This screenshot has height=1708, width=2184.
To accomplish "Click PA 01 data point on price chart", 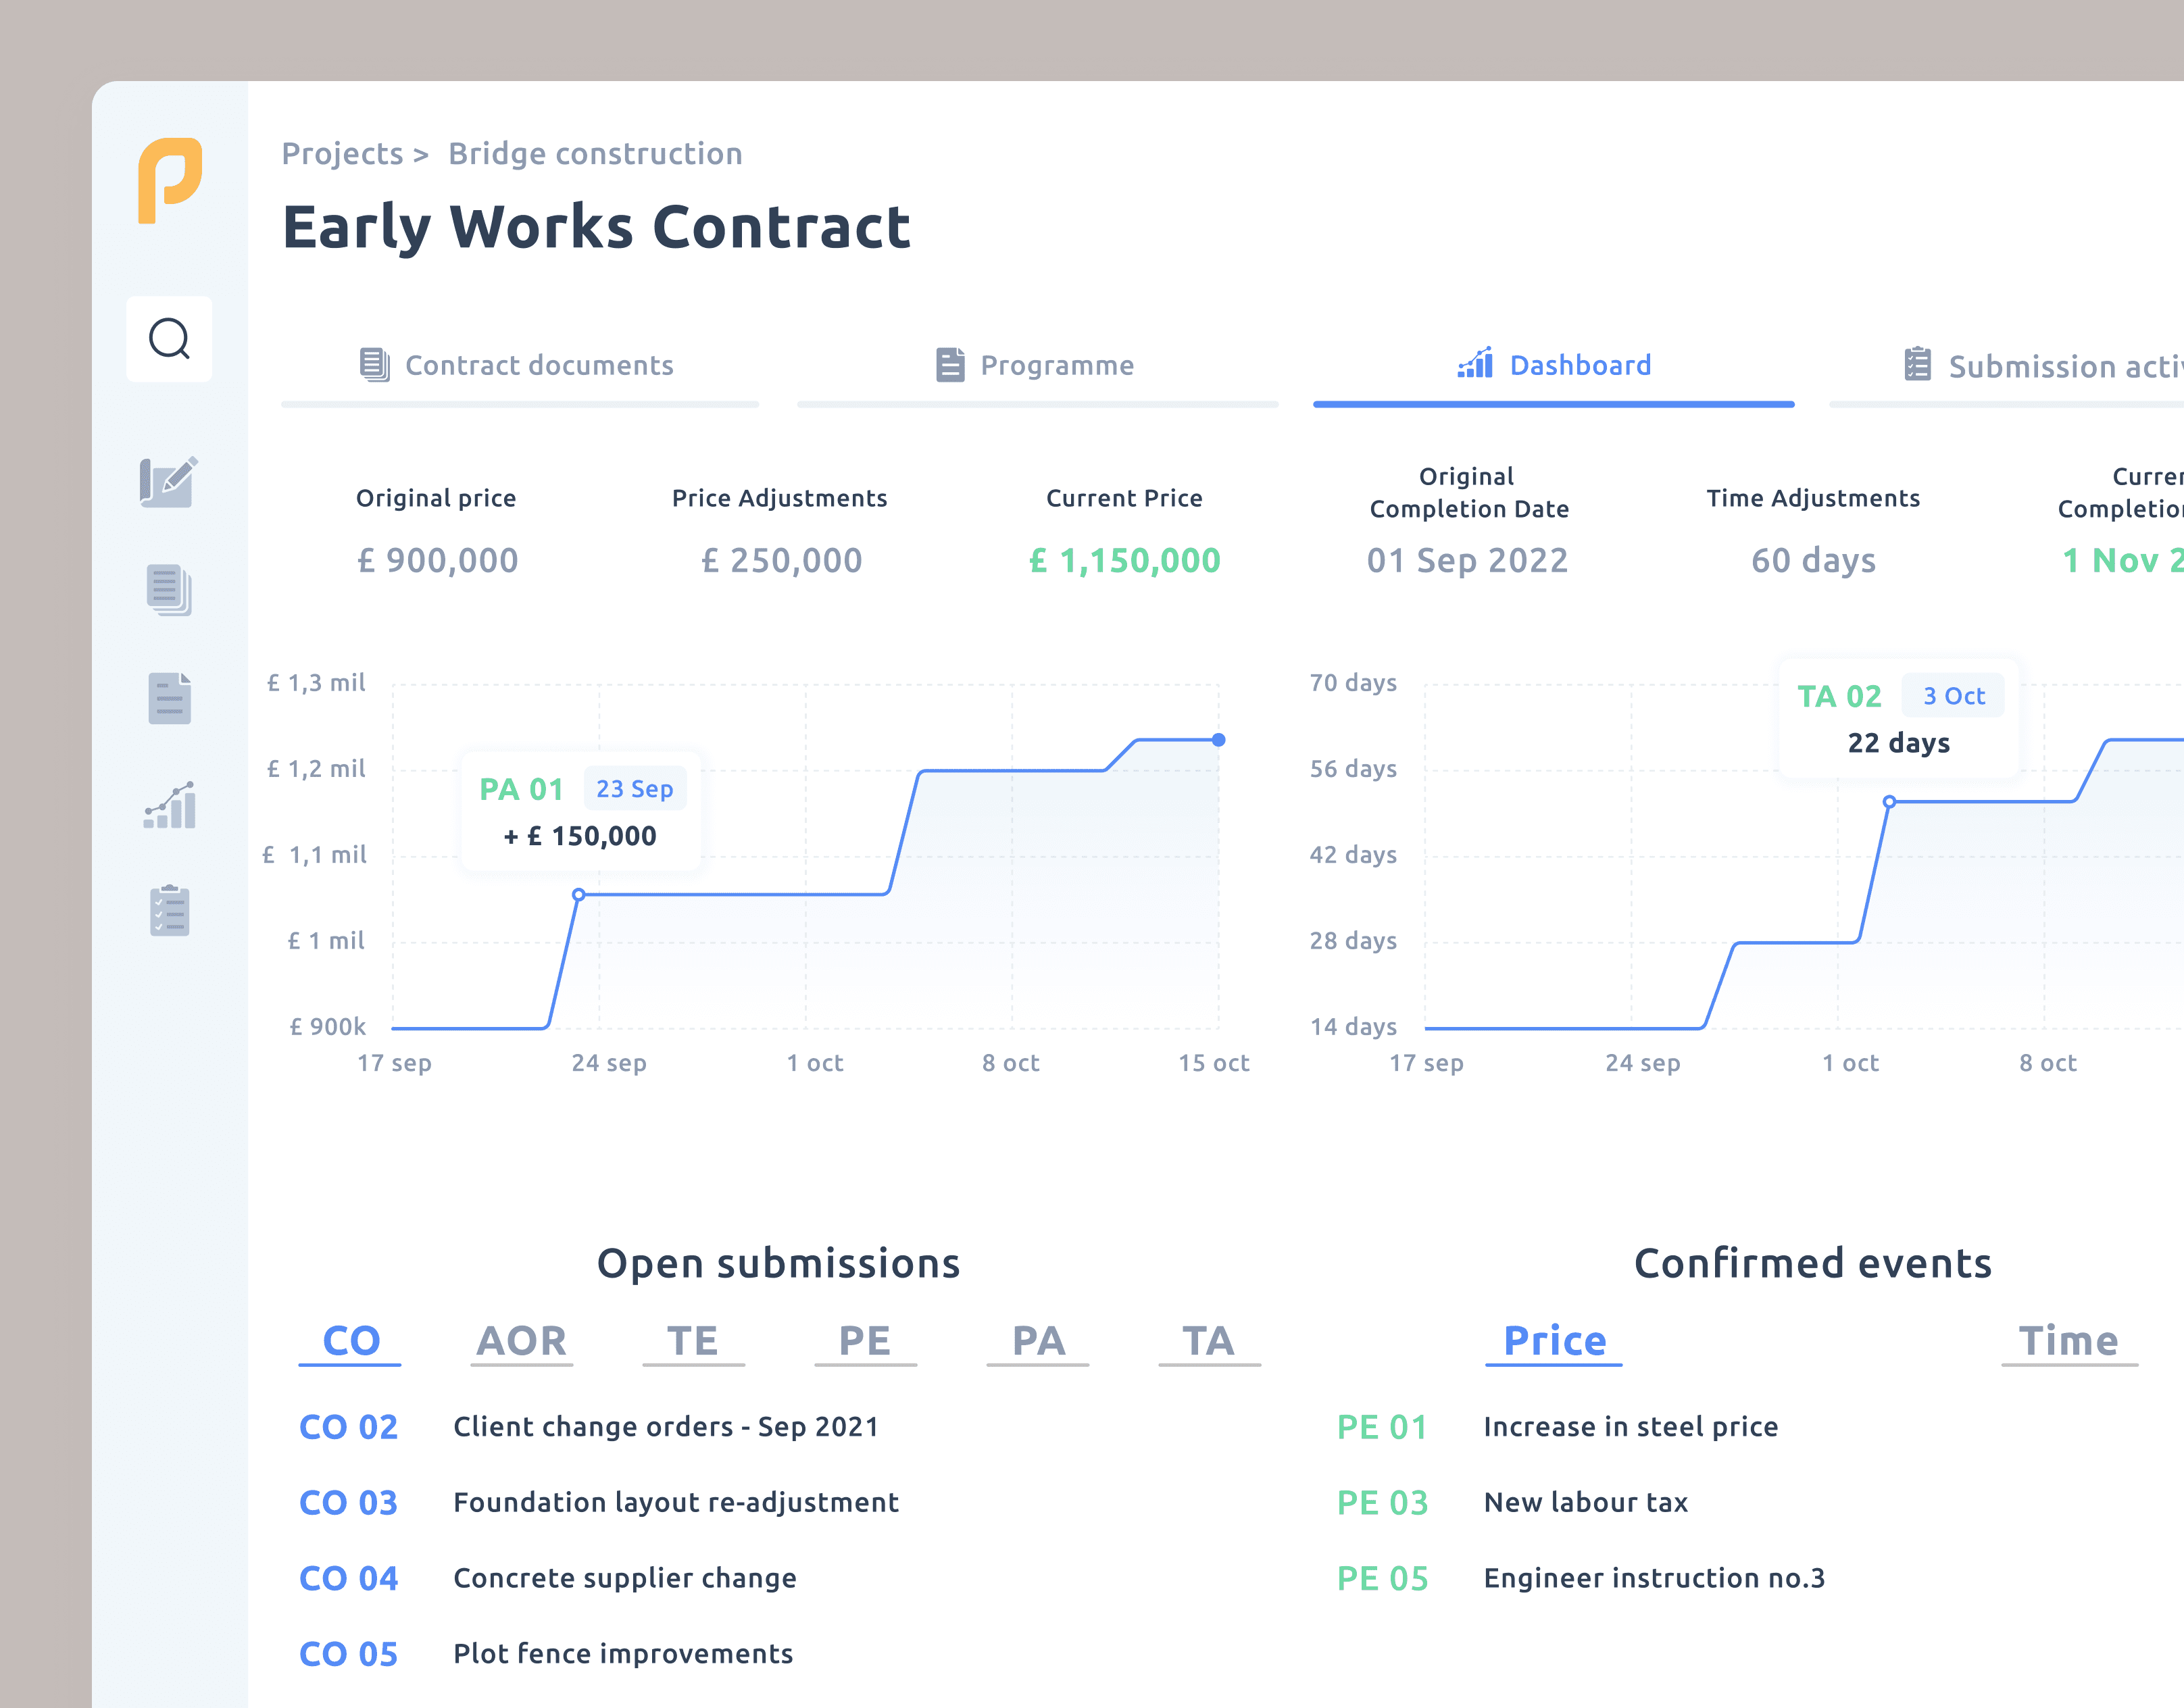I will tap(578, 894).
